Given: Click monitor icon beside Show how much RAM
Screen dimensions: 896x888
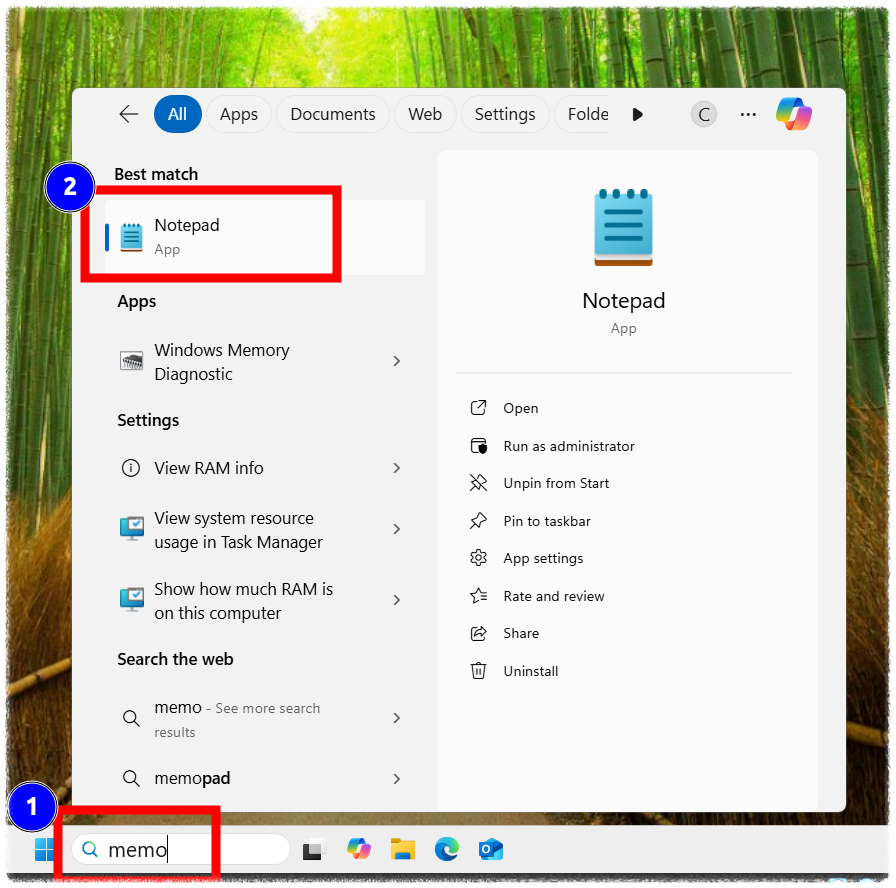Looking at the screenshot, I should [132, 600].
